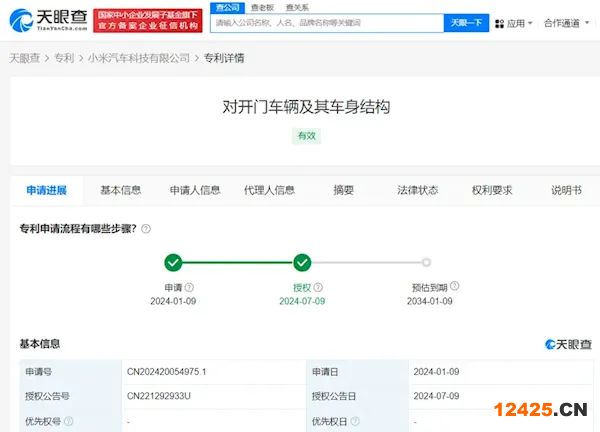Image resolution: width=600 pixels, height=432 pixels.
Task: Click info icon beside 优先权号
Action: (x=69, y=422)
